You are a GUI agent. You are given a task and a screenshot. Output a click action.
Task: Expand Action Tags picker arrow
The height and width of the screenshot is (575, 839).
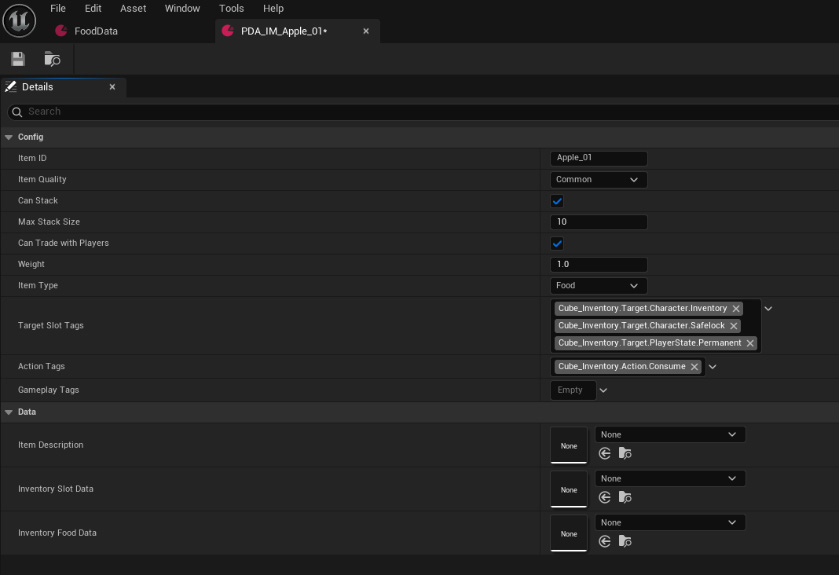(712, 367)
